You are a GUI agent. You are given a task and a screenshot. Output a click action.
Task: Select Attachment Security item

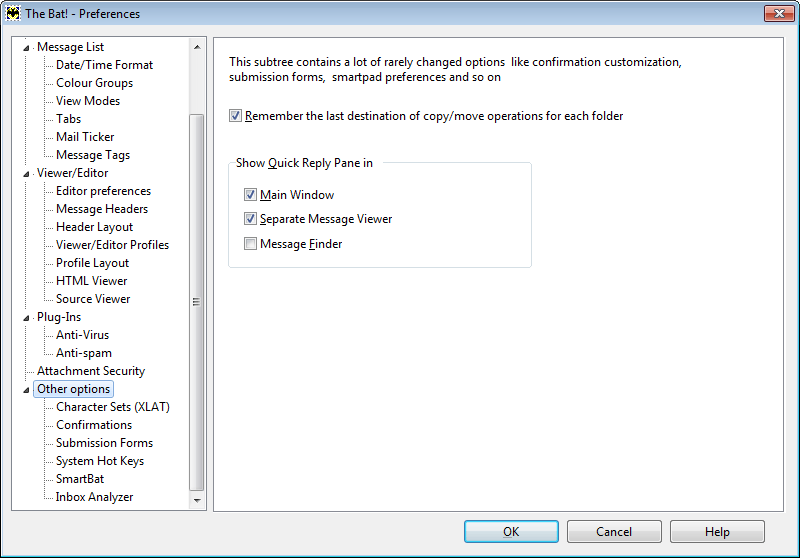(91, 371)
